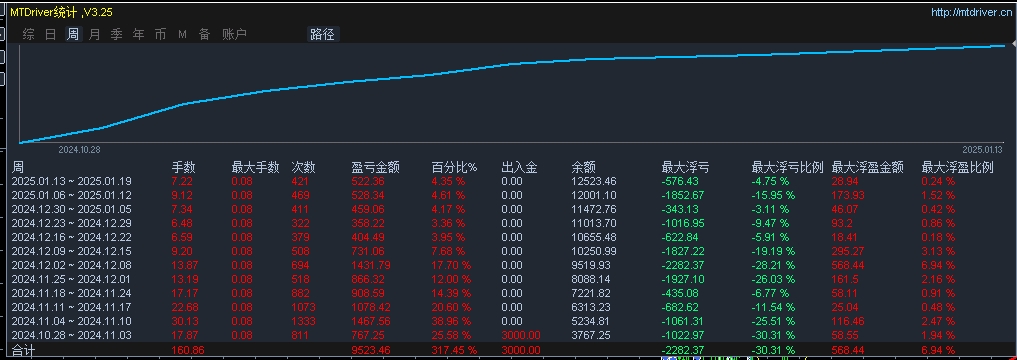Select the 月 monthly statistics tab

pyautogui.click(x=95, y=34)
